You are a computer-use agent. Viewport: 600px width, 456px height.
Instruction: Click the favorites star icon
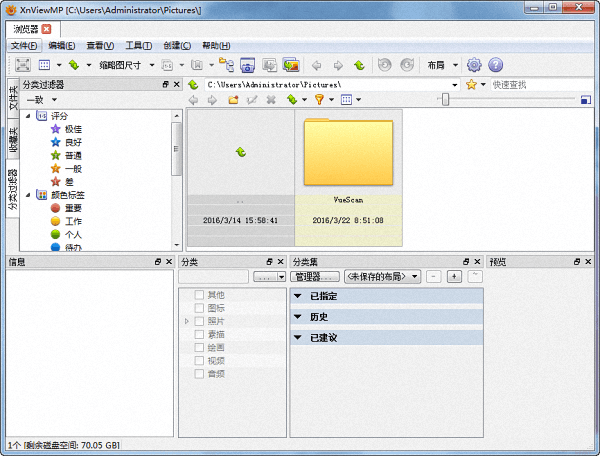tap(471, 85)
